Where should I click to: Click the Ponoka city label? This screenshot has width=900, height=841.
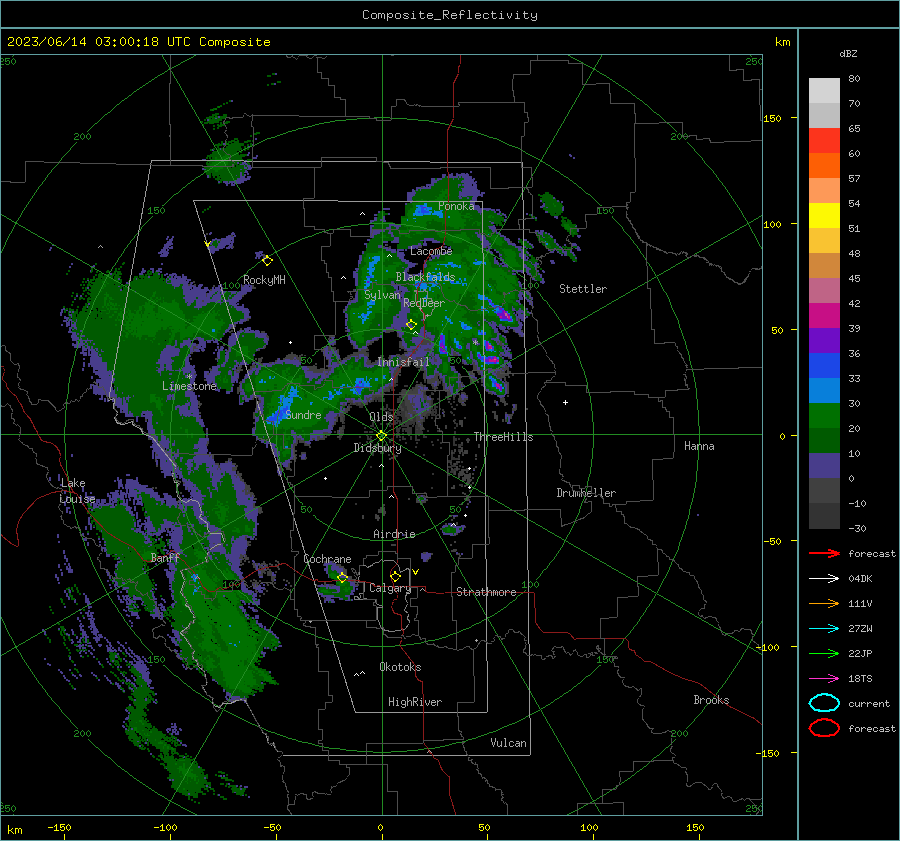tap(456, 206)
